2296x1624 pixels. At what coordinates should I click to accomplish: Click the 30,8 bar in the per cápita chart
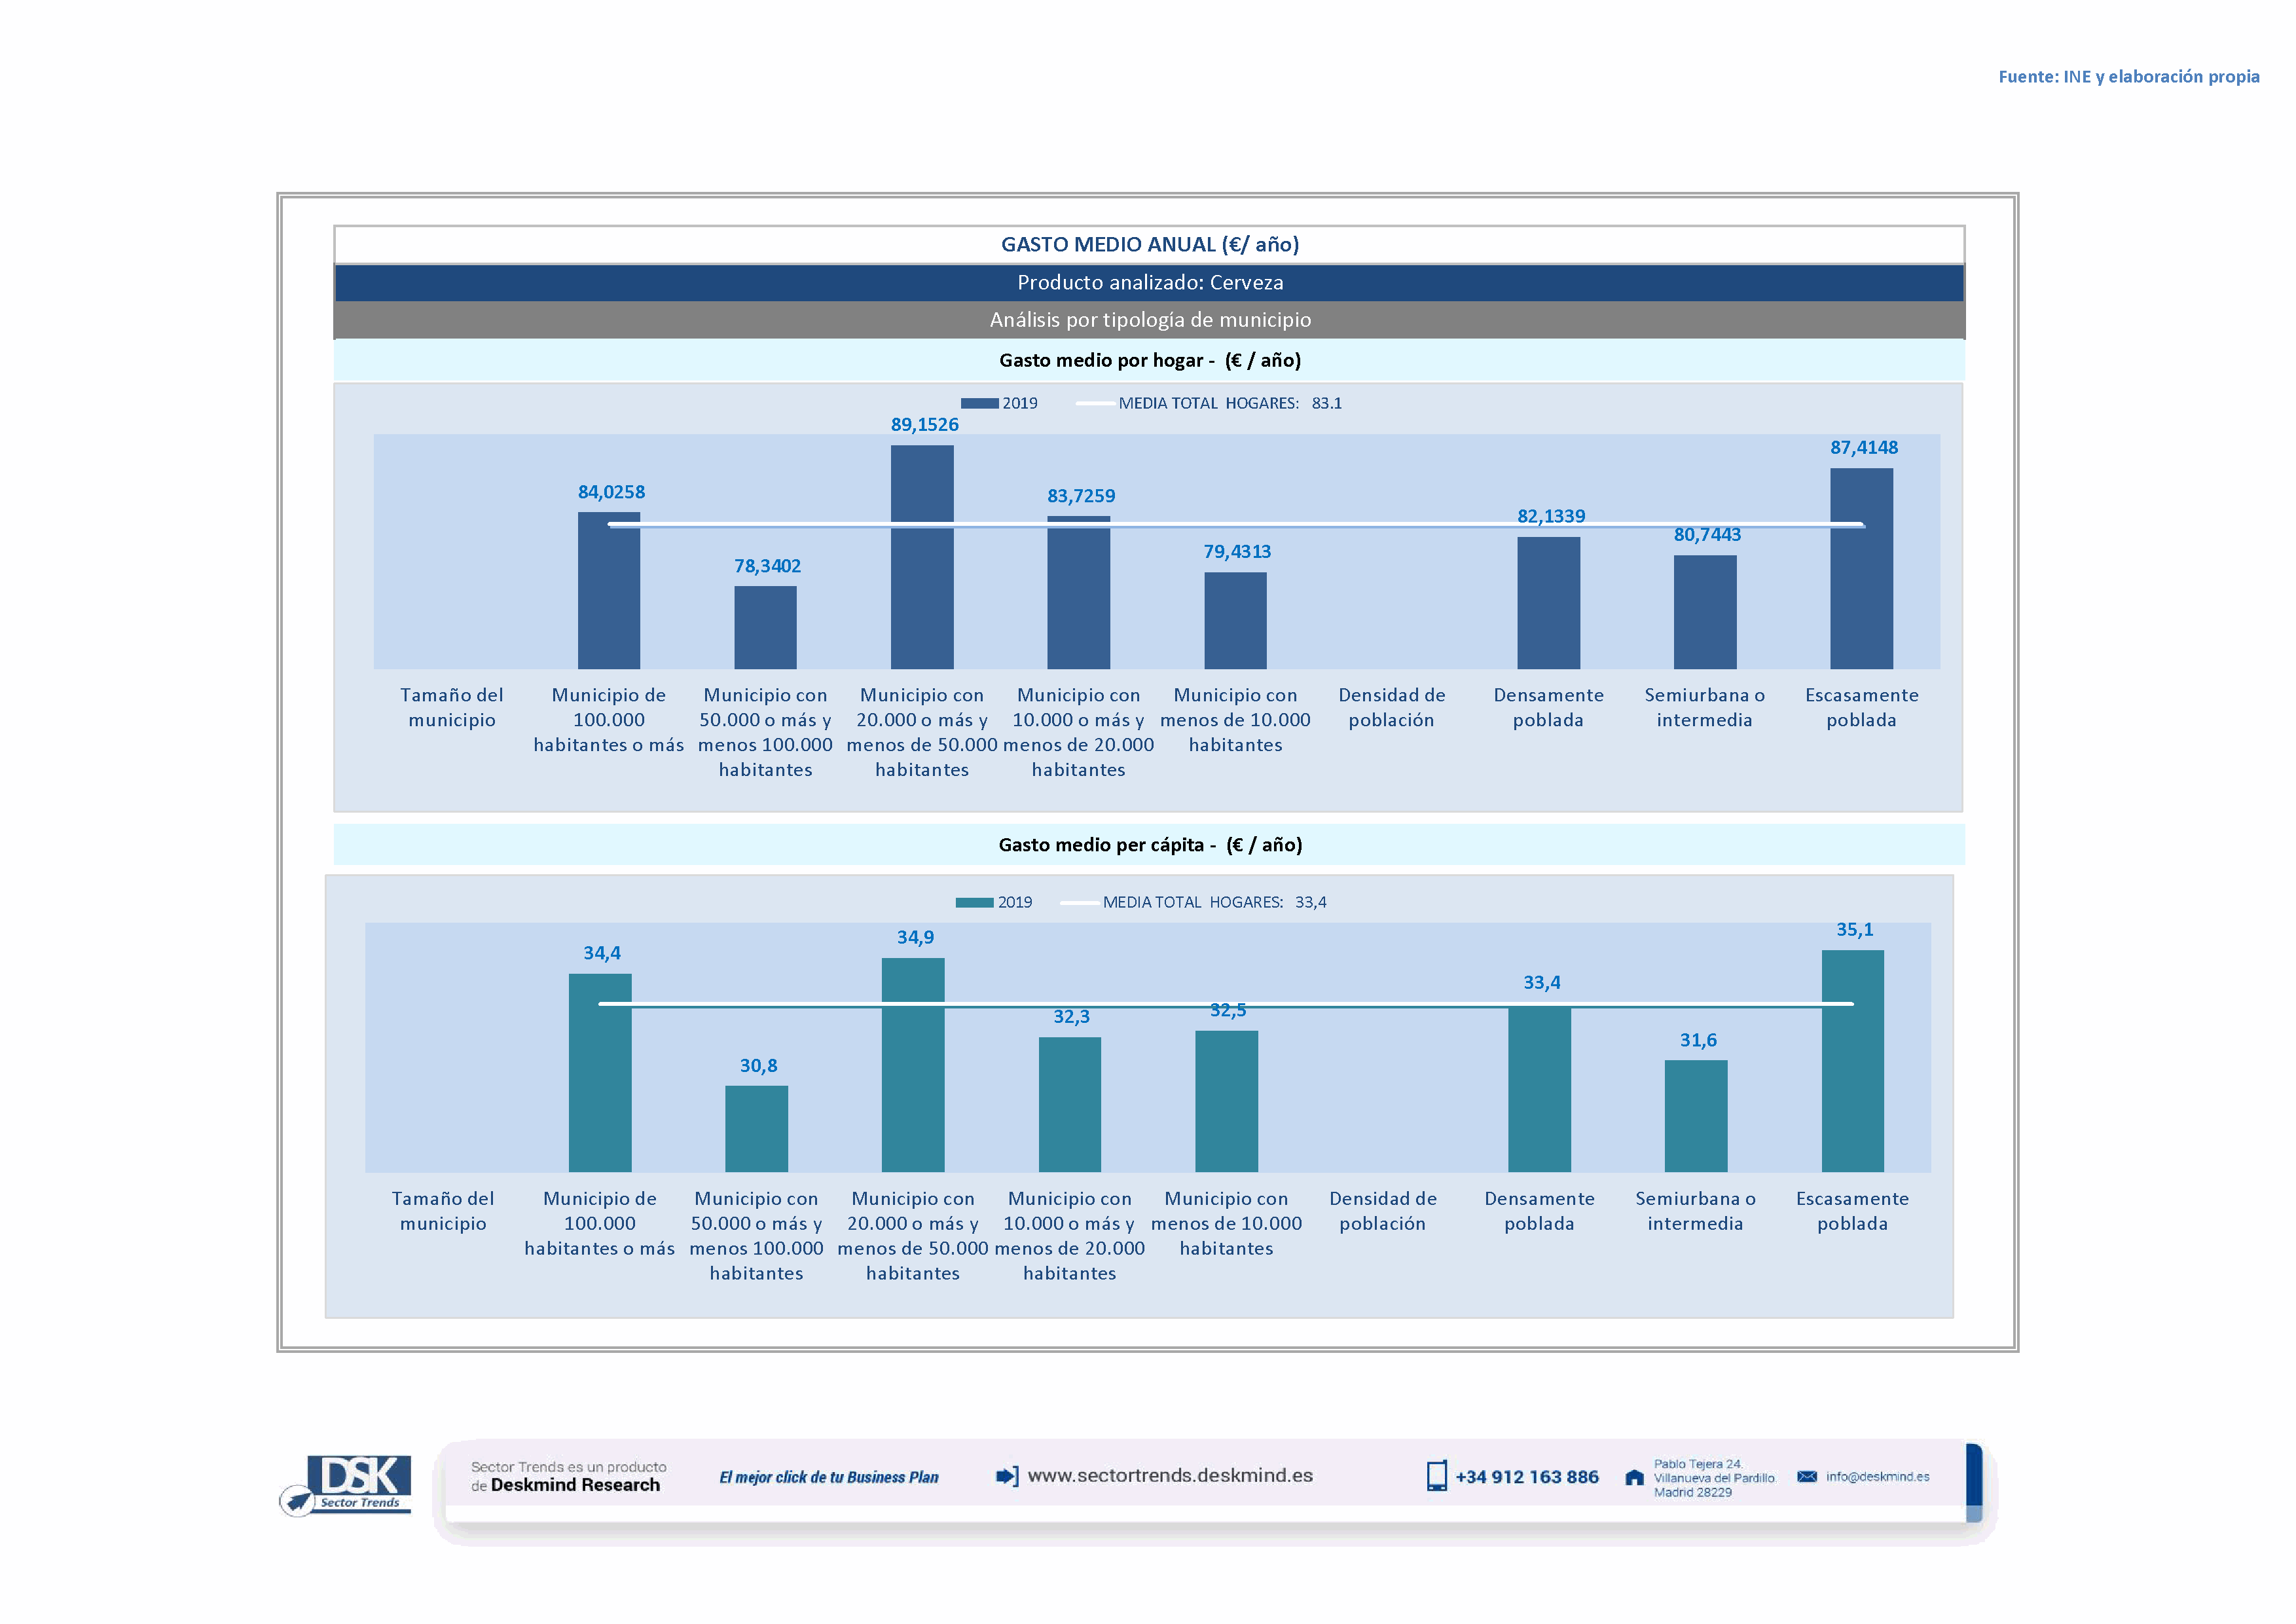coord(756,1128)
